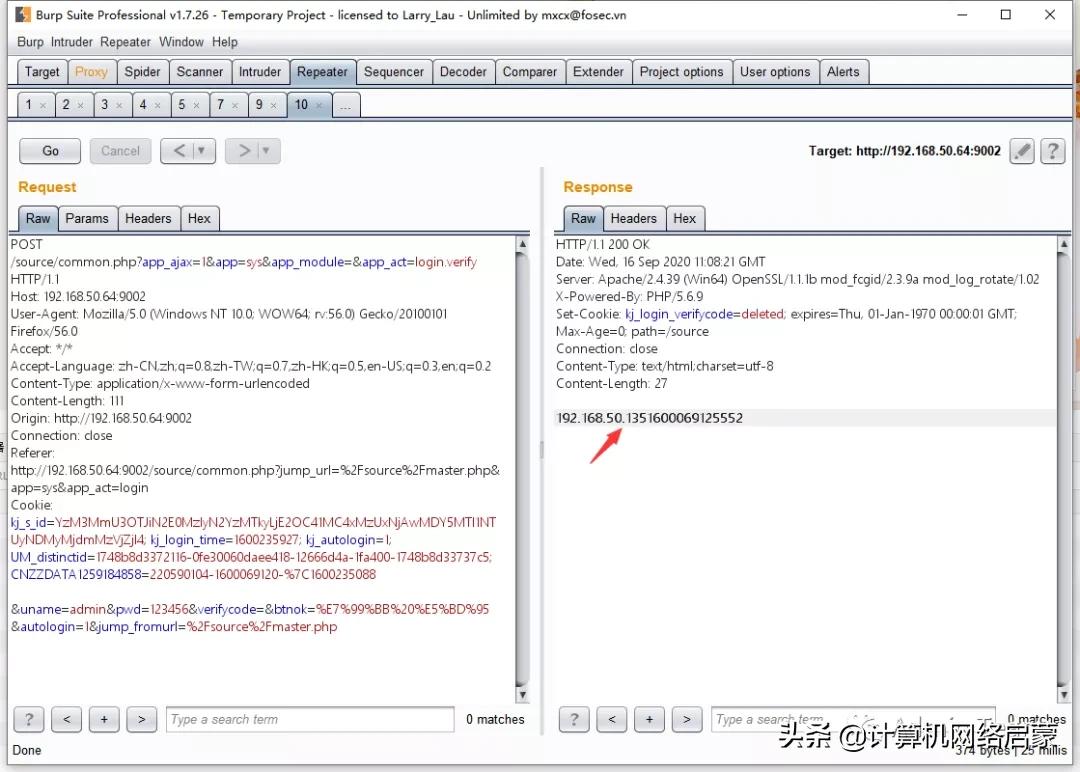Image resolution: width=1080 pixels, height=772 pixels.
Task: Open the Project options tab
Action: 682,72
